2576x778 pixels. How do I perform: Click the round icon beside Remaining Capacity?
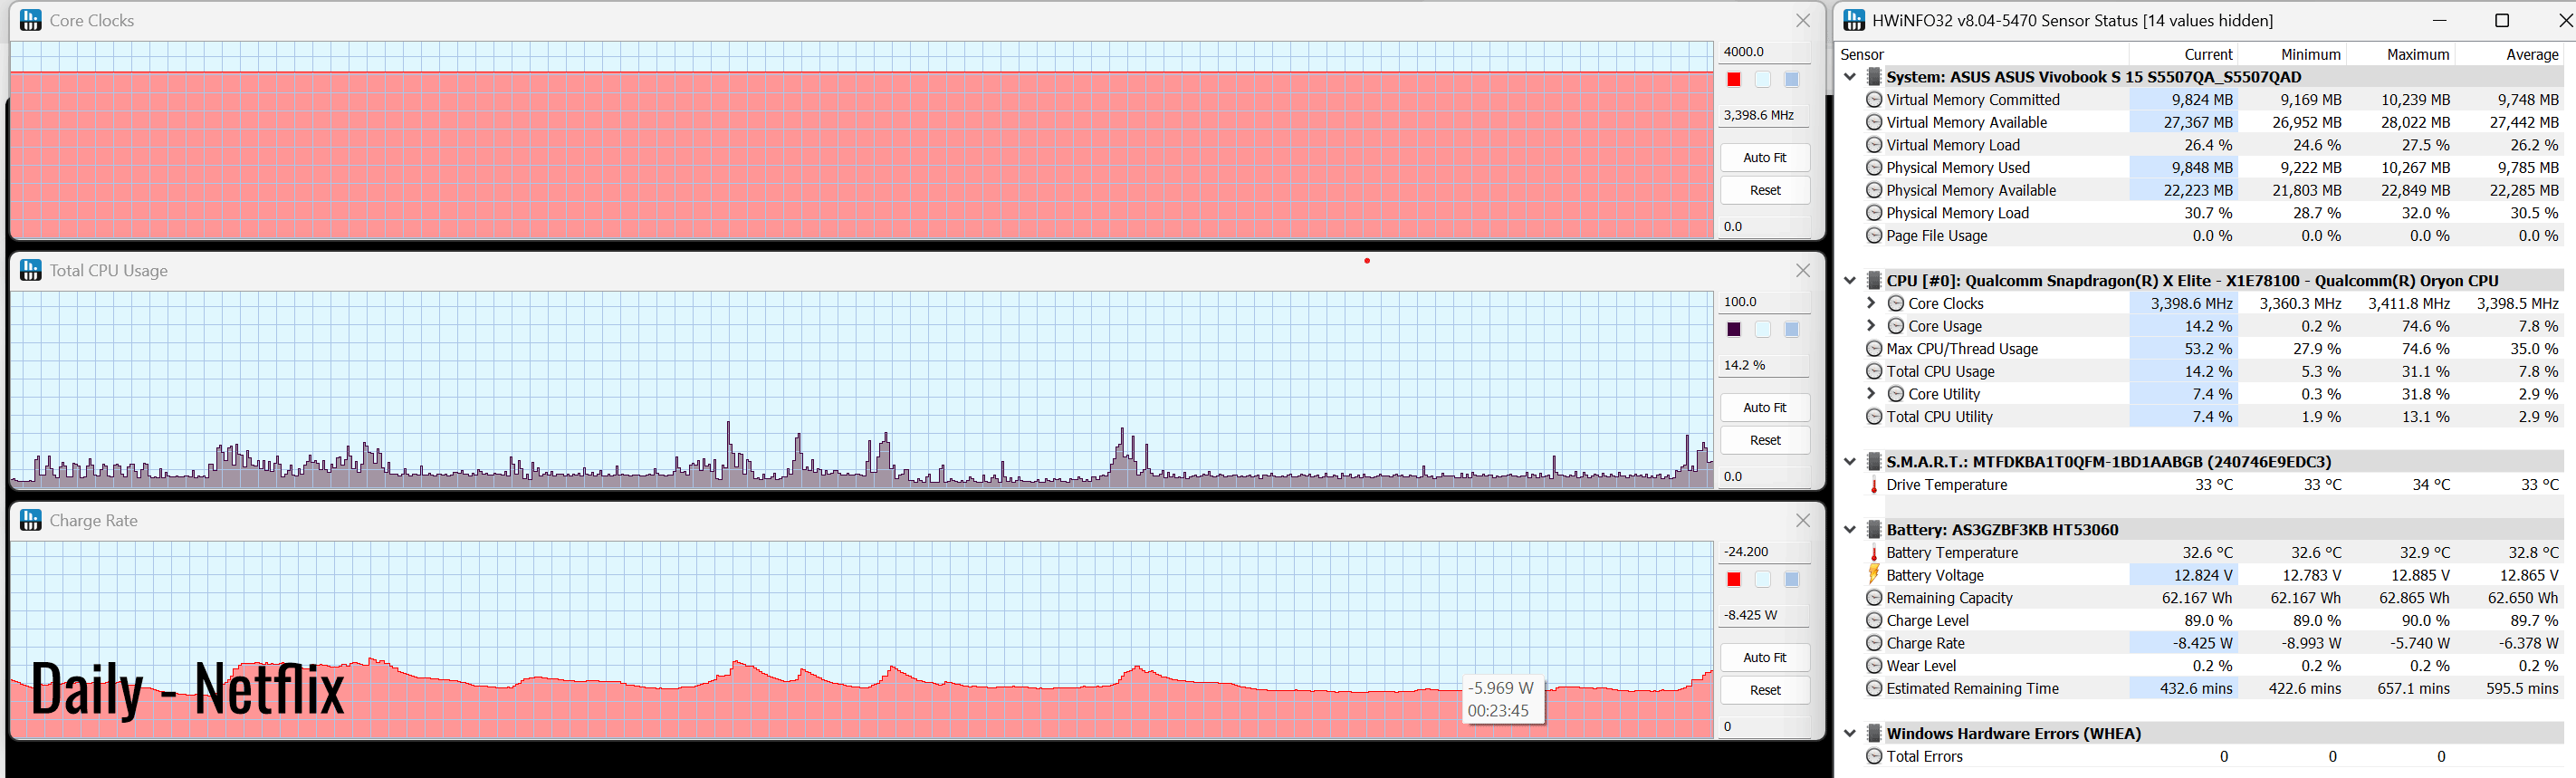pyautogui.click(x=1874, y=598)
